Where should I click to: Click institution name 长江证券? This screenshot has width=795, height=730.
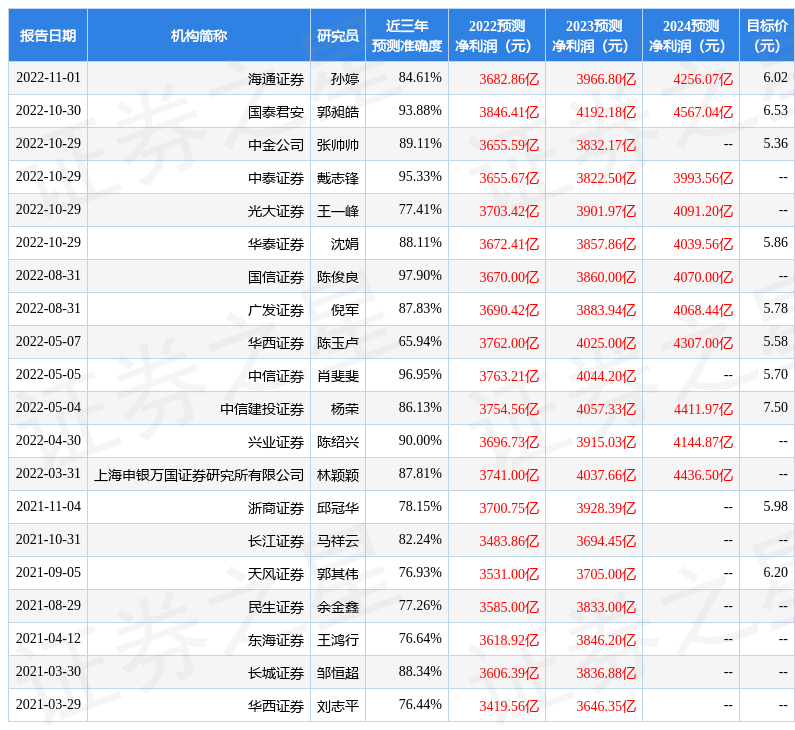click(276, 540)
